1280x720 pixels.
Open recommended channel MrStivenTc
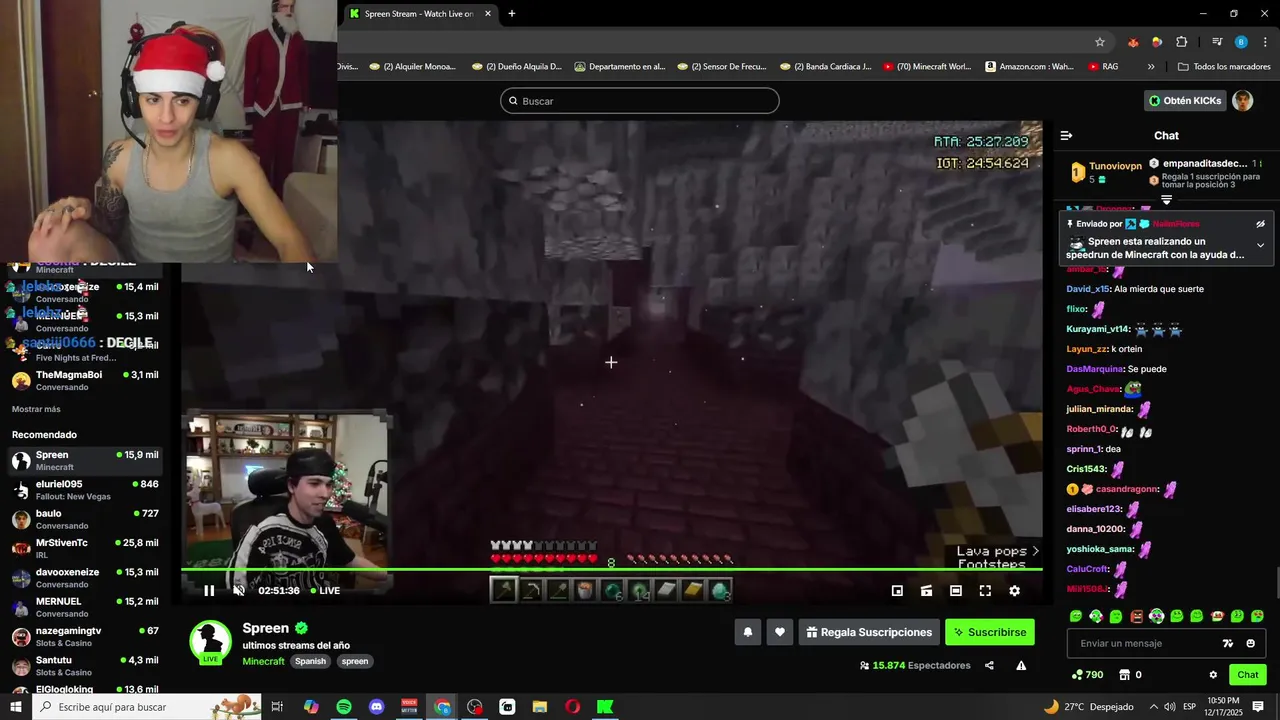[85, 548]
